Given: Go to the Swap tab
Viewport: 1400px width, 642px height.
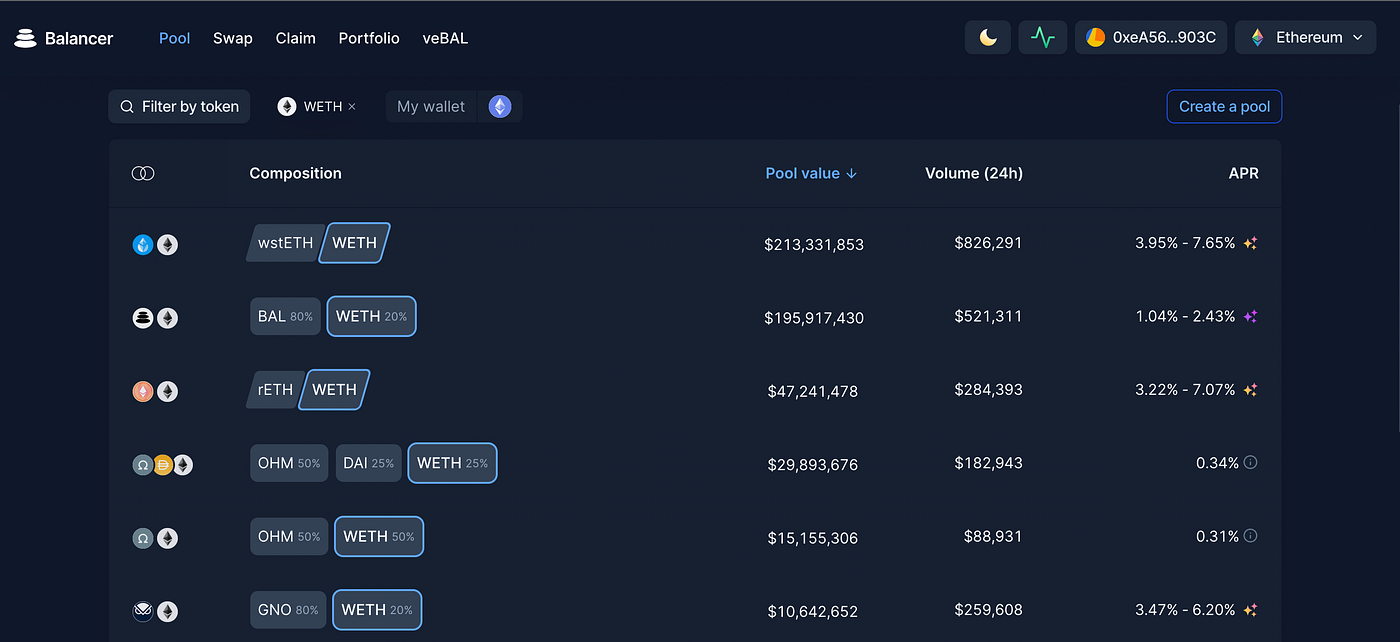Looking at the screenshot, I should pos(233,38).
